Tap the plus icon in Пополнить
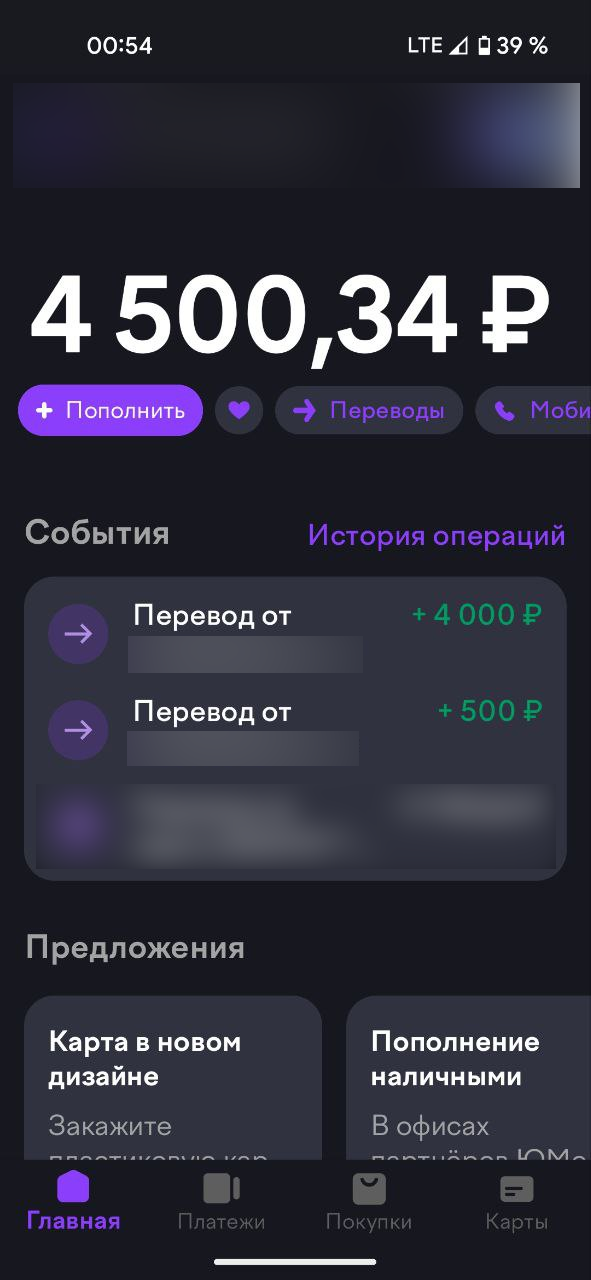The width and height of the screenshot is (591, 1280). (x=44, y=410)
